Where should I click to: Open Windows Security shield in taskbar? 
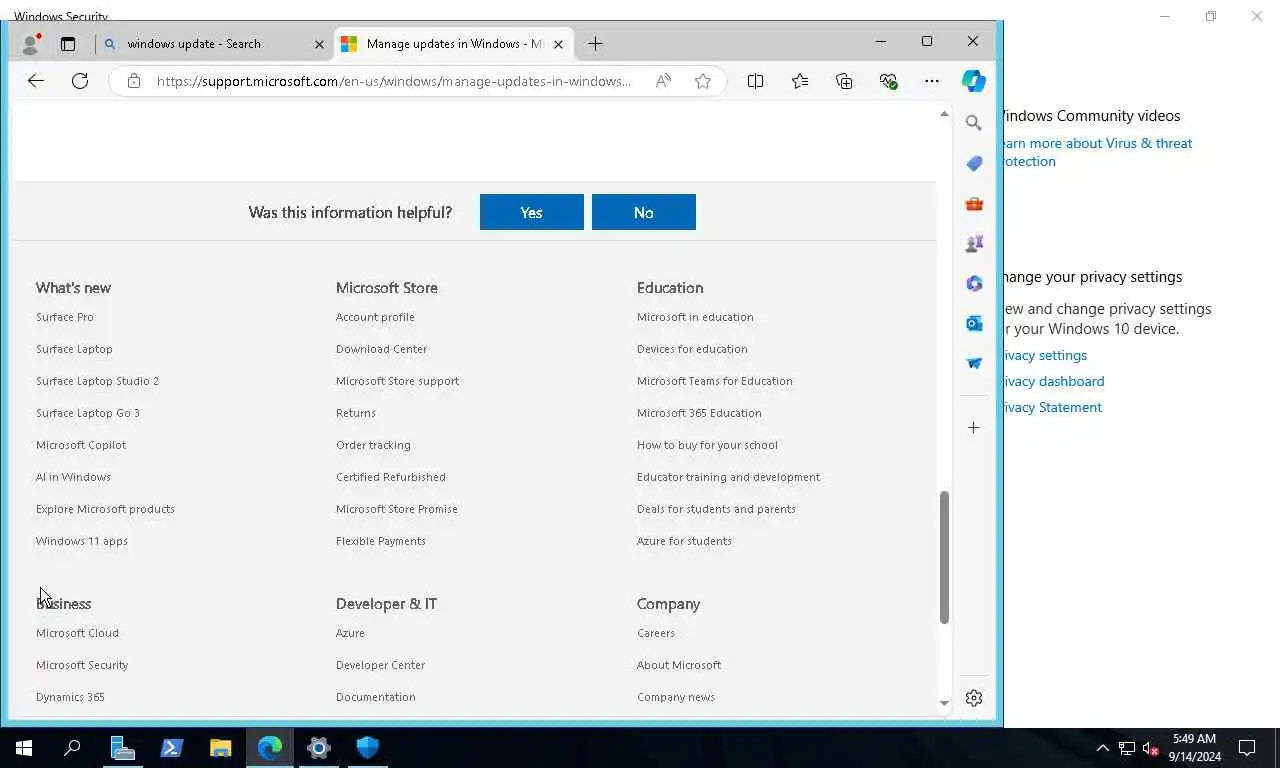point(368,748)
